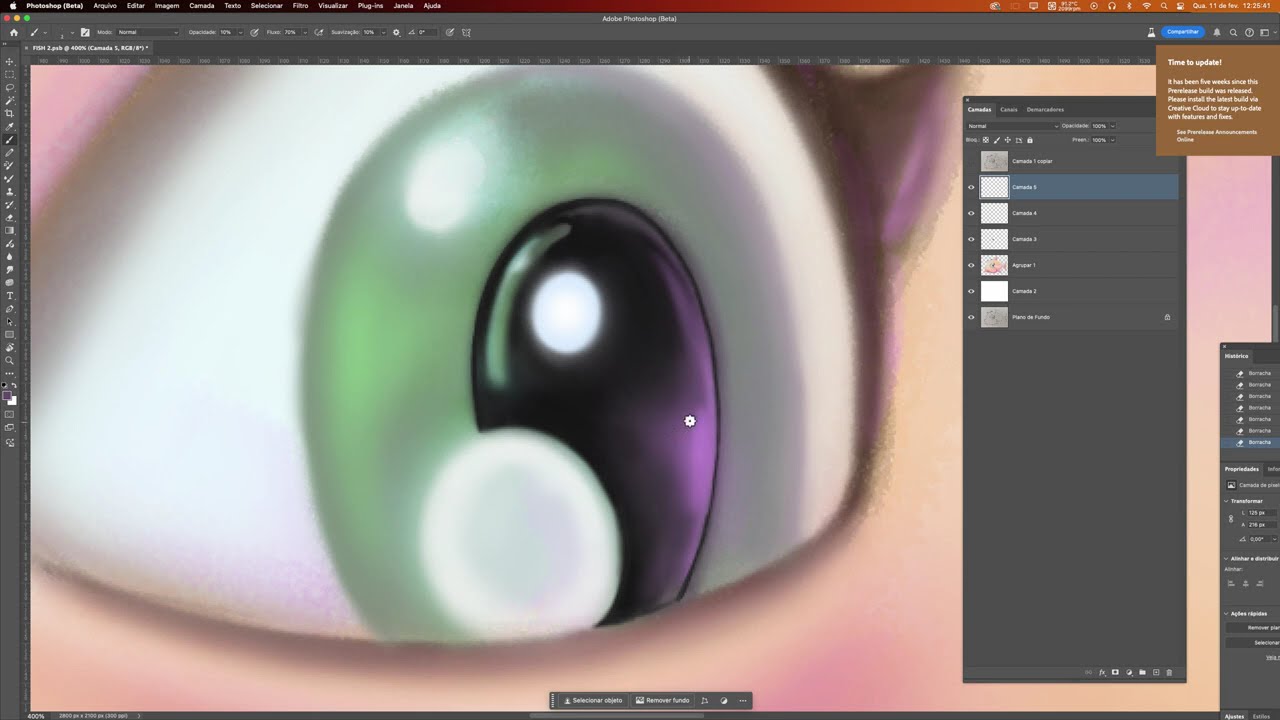Click Selecionar objeto button
The width and height of the screenshot is (1280, 720).
593,700
